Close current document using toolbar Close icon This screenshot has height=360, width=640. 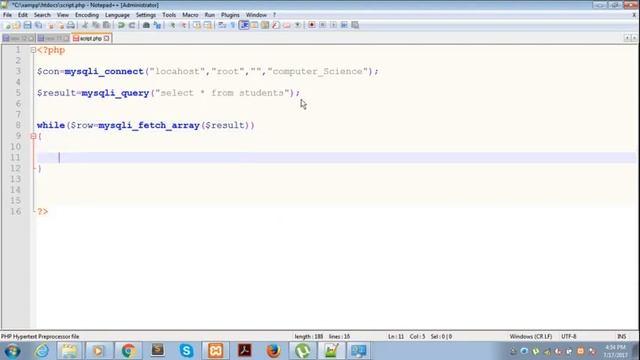tap(51, 25)
